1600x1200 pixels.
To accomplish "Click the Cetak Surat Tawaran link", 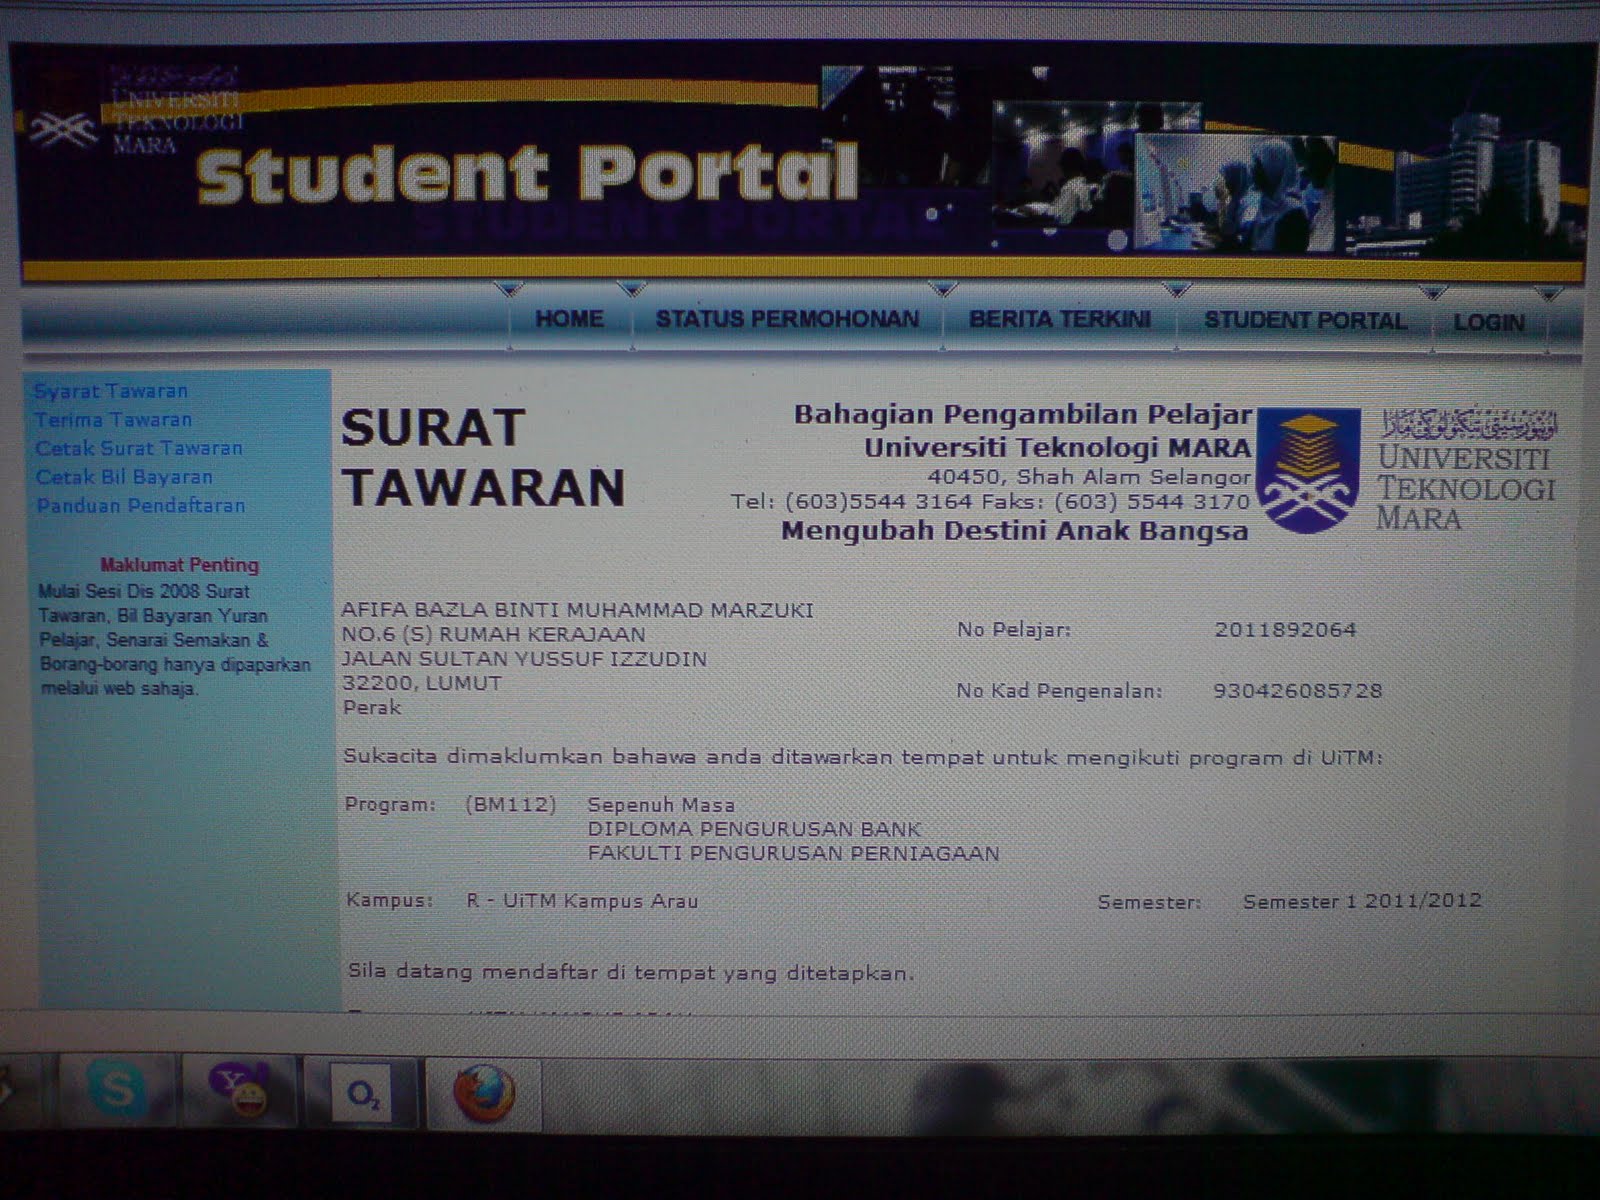I will coord(139,448).
